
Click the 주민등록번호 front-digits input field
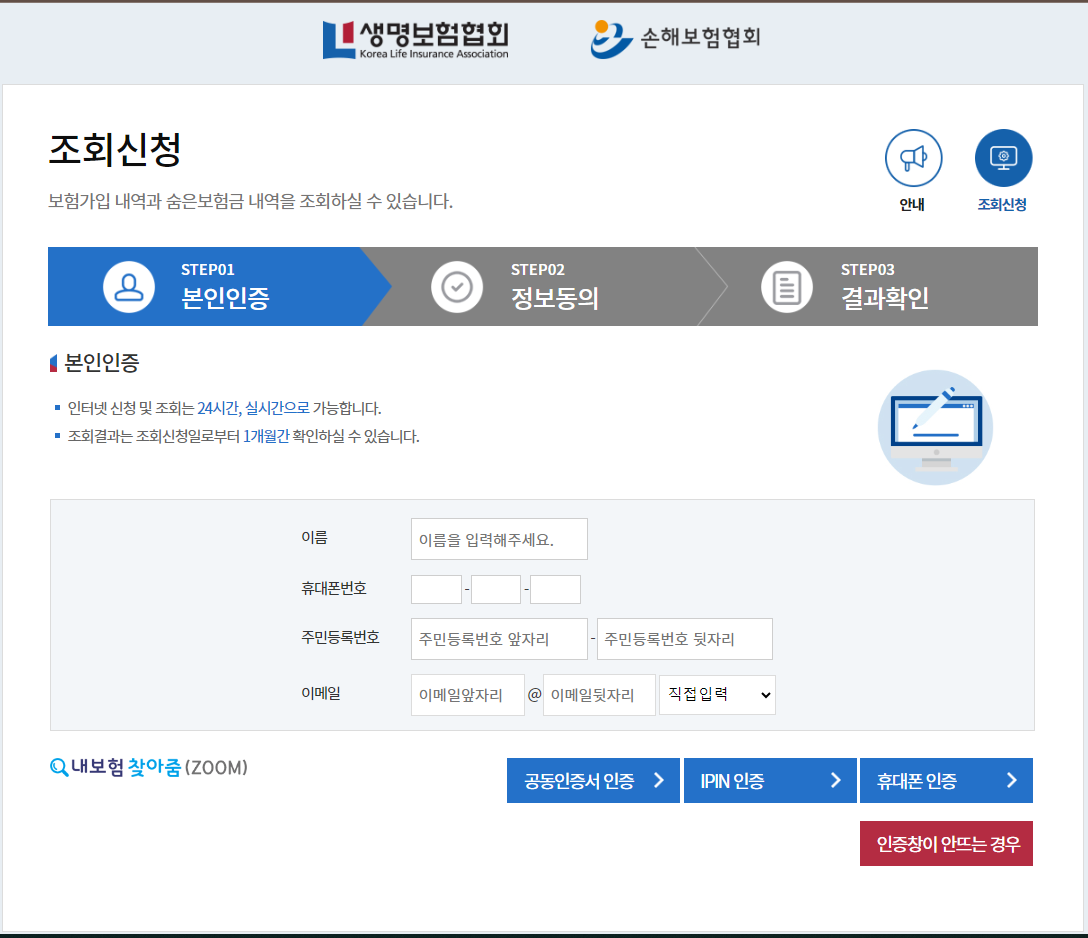pos(499,638)
